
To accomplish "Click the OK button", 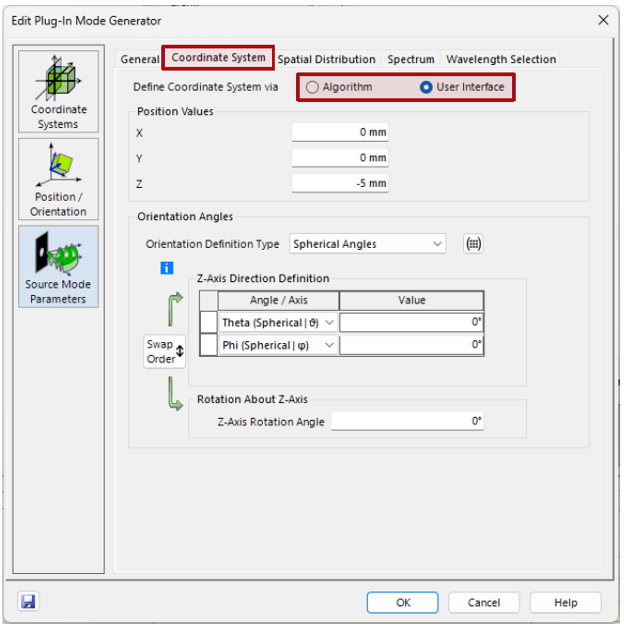I will (x=402, y=602).
